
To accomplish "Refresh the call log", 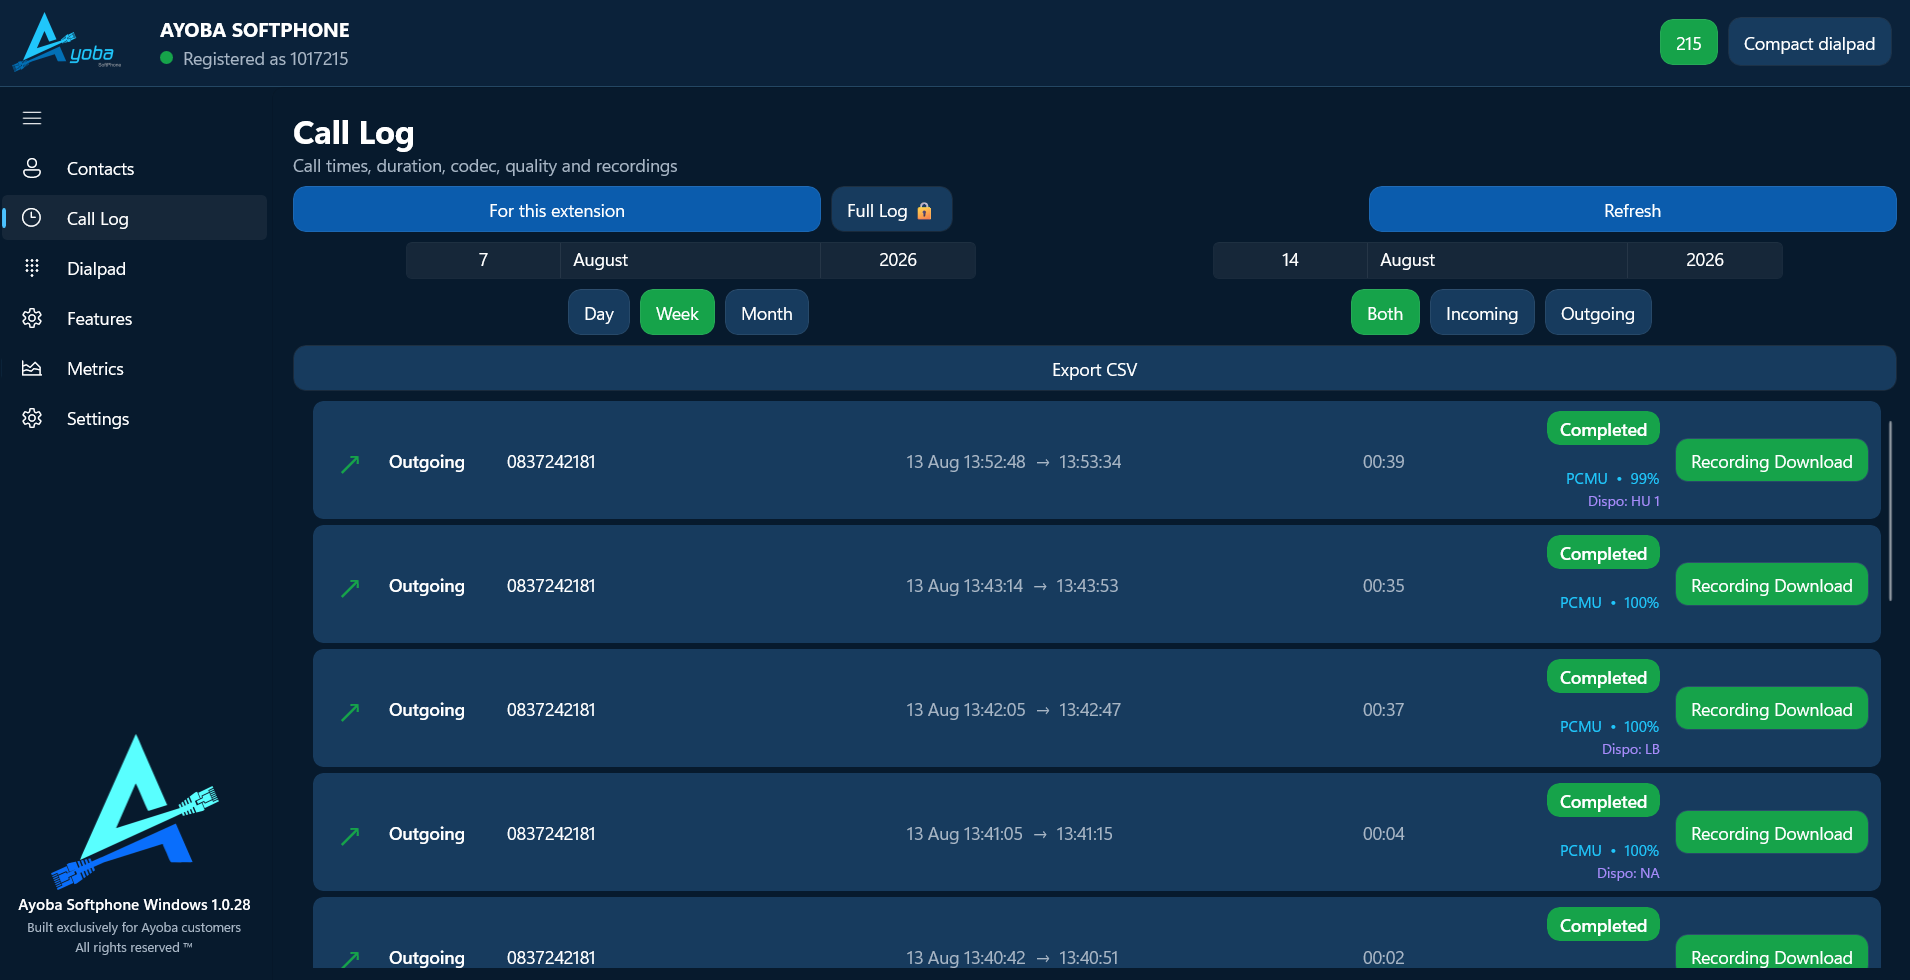I will (x=1632, y=210).
